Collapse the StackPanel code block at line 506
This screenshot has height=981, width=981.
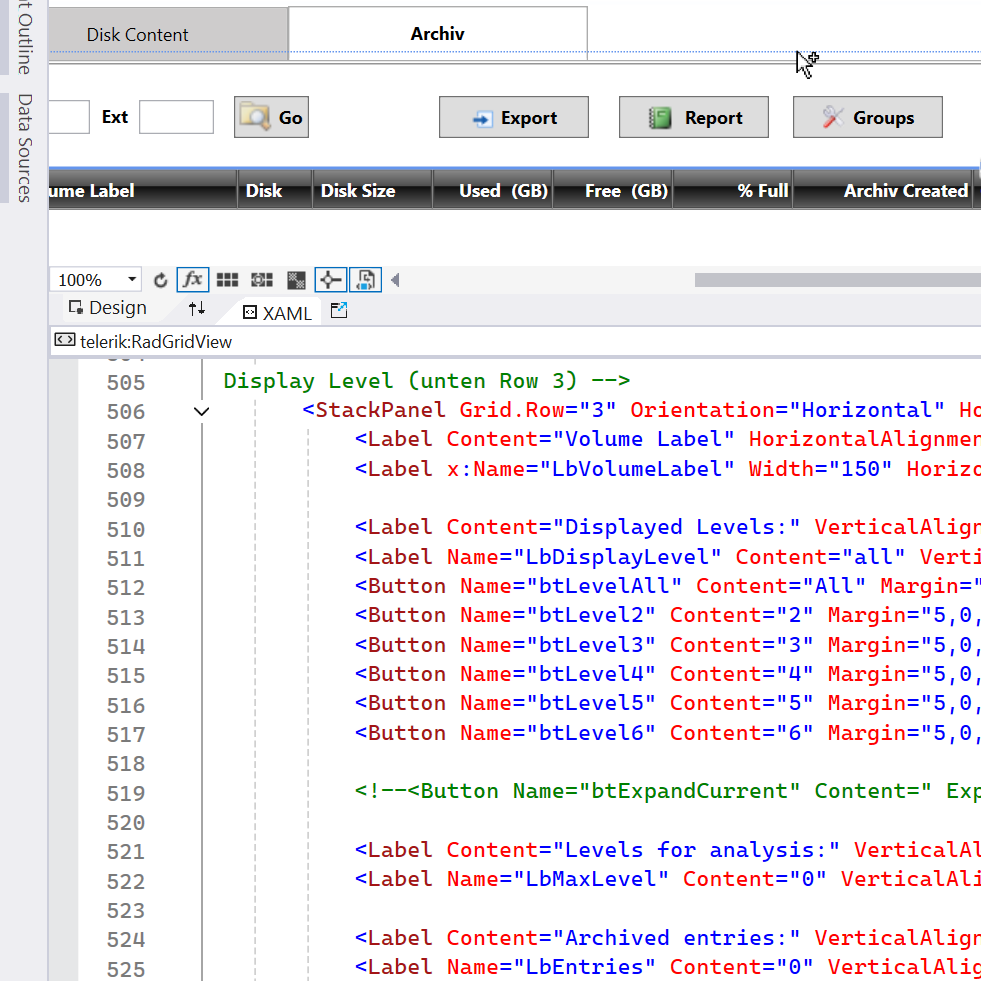(x=201, y=412)
